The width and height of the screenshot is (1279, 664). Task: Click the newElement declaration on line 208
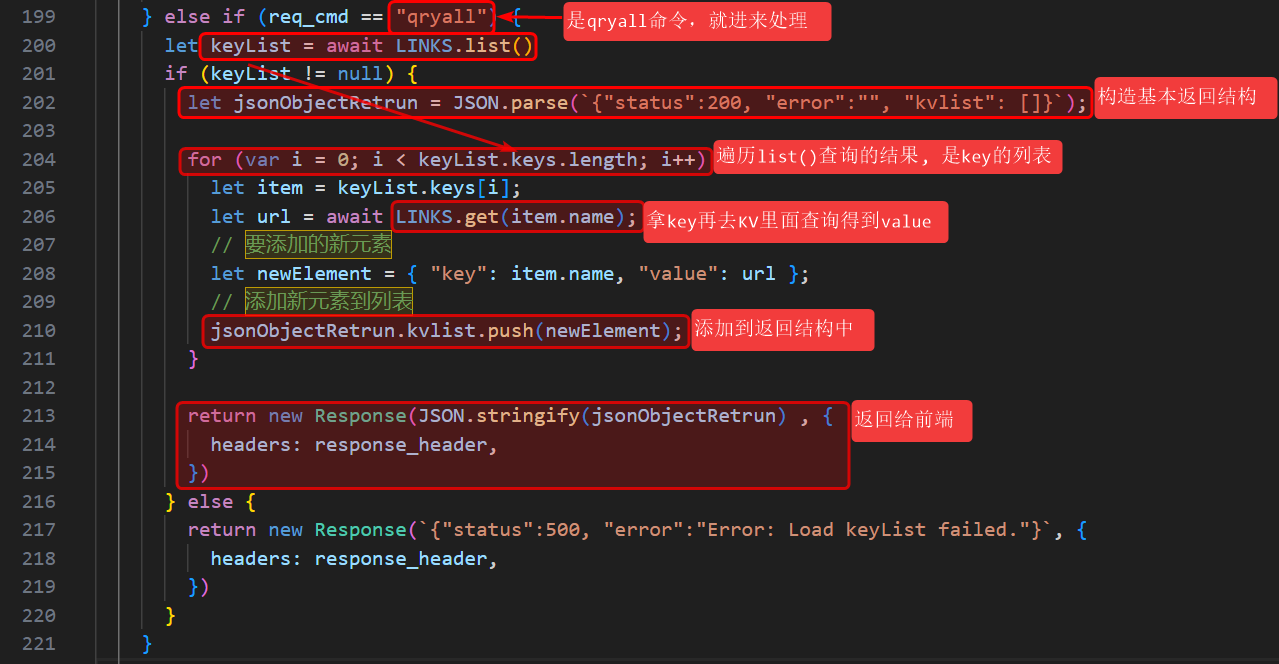click(x=314, y=274)
